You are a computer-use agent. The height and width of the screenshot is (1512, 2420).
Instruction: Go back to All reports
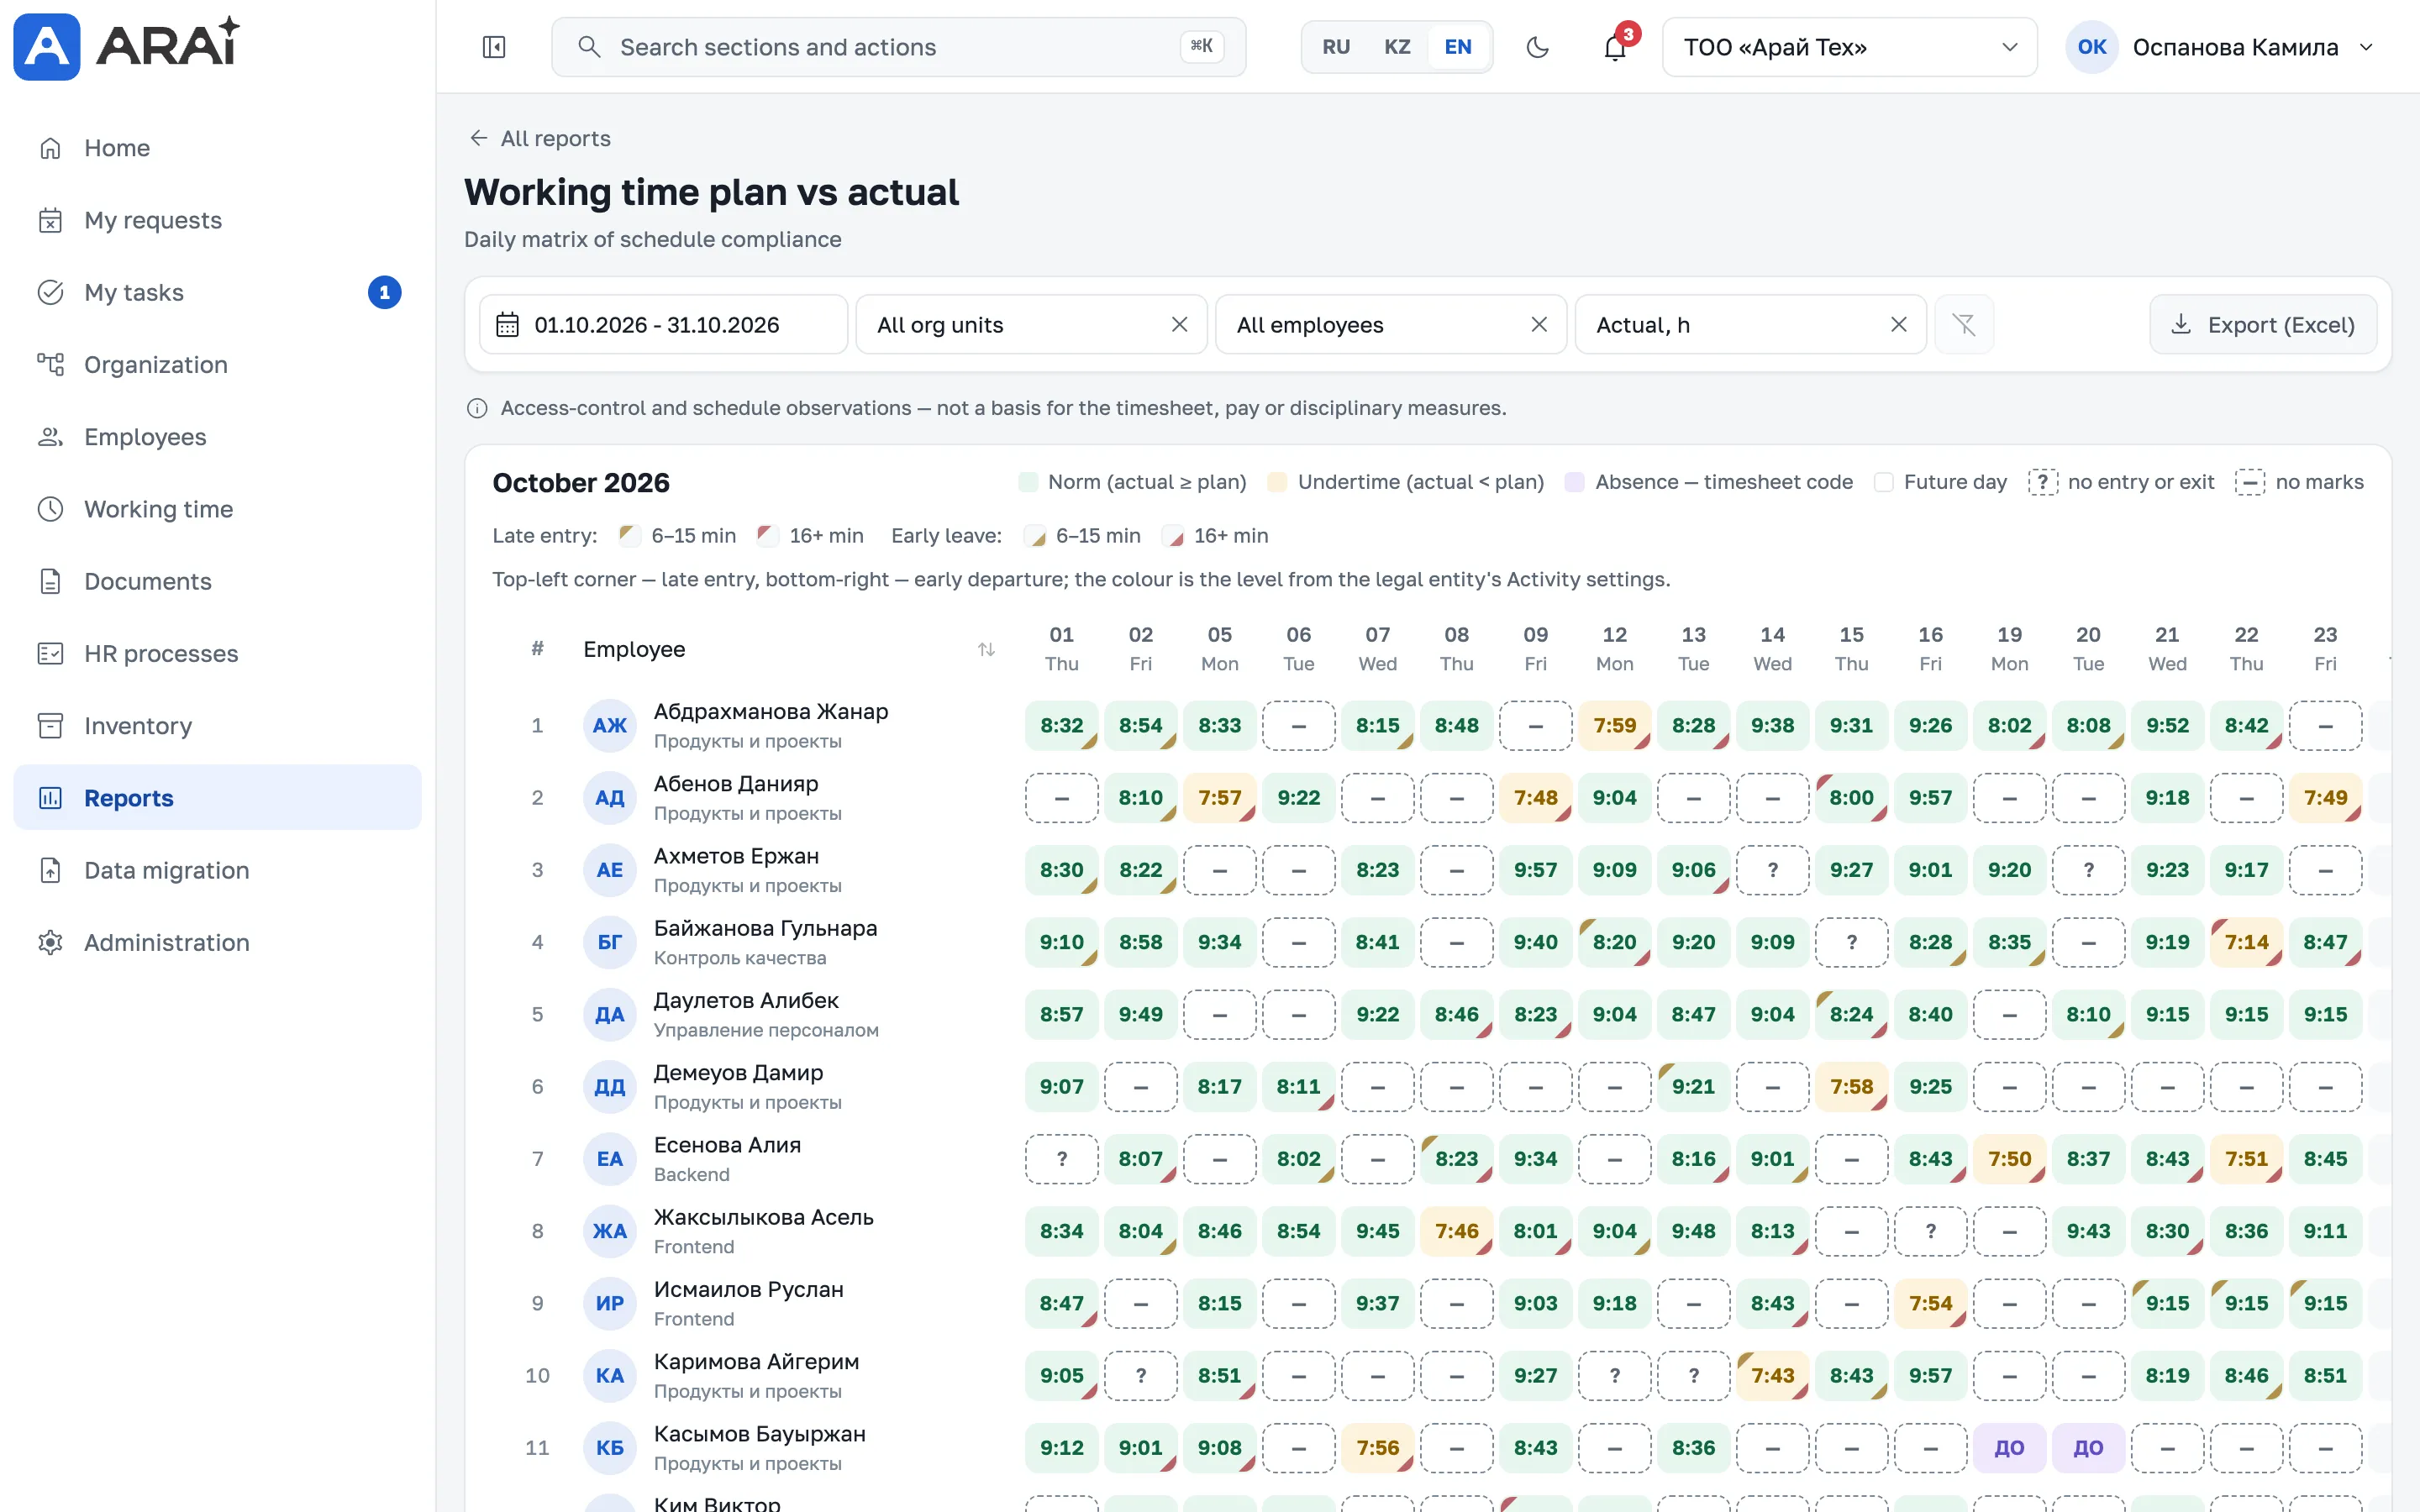[x=540, y=138]
